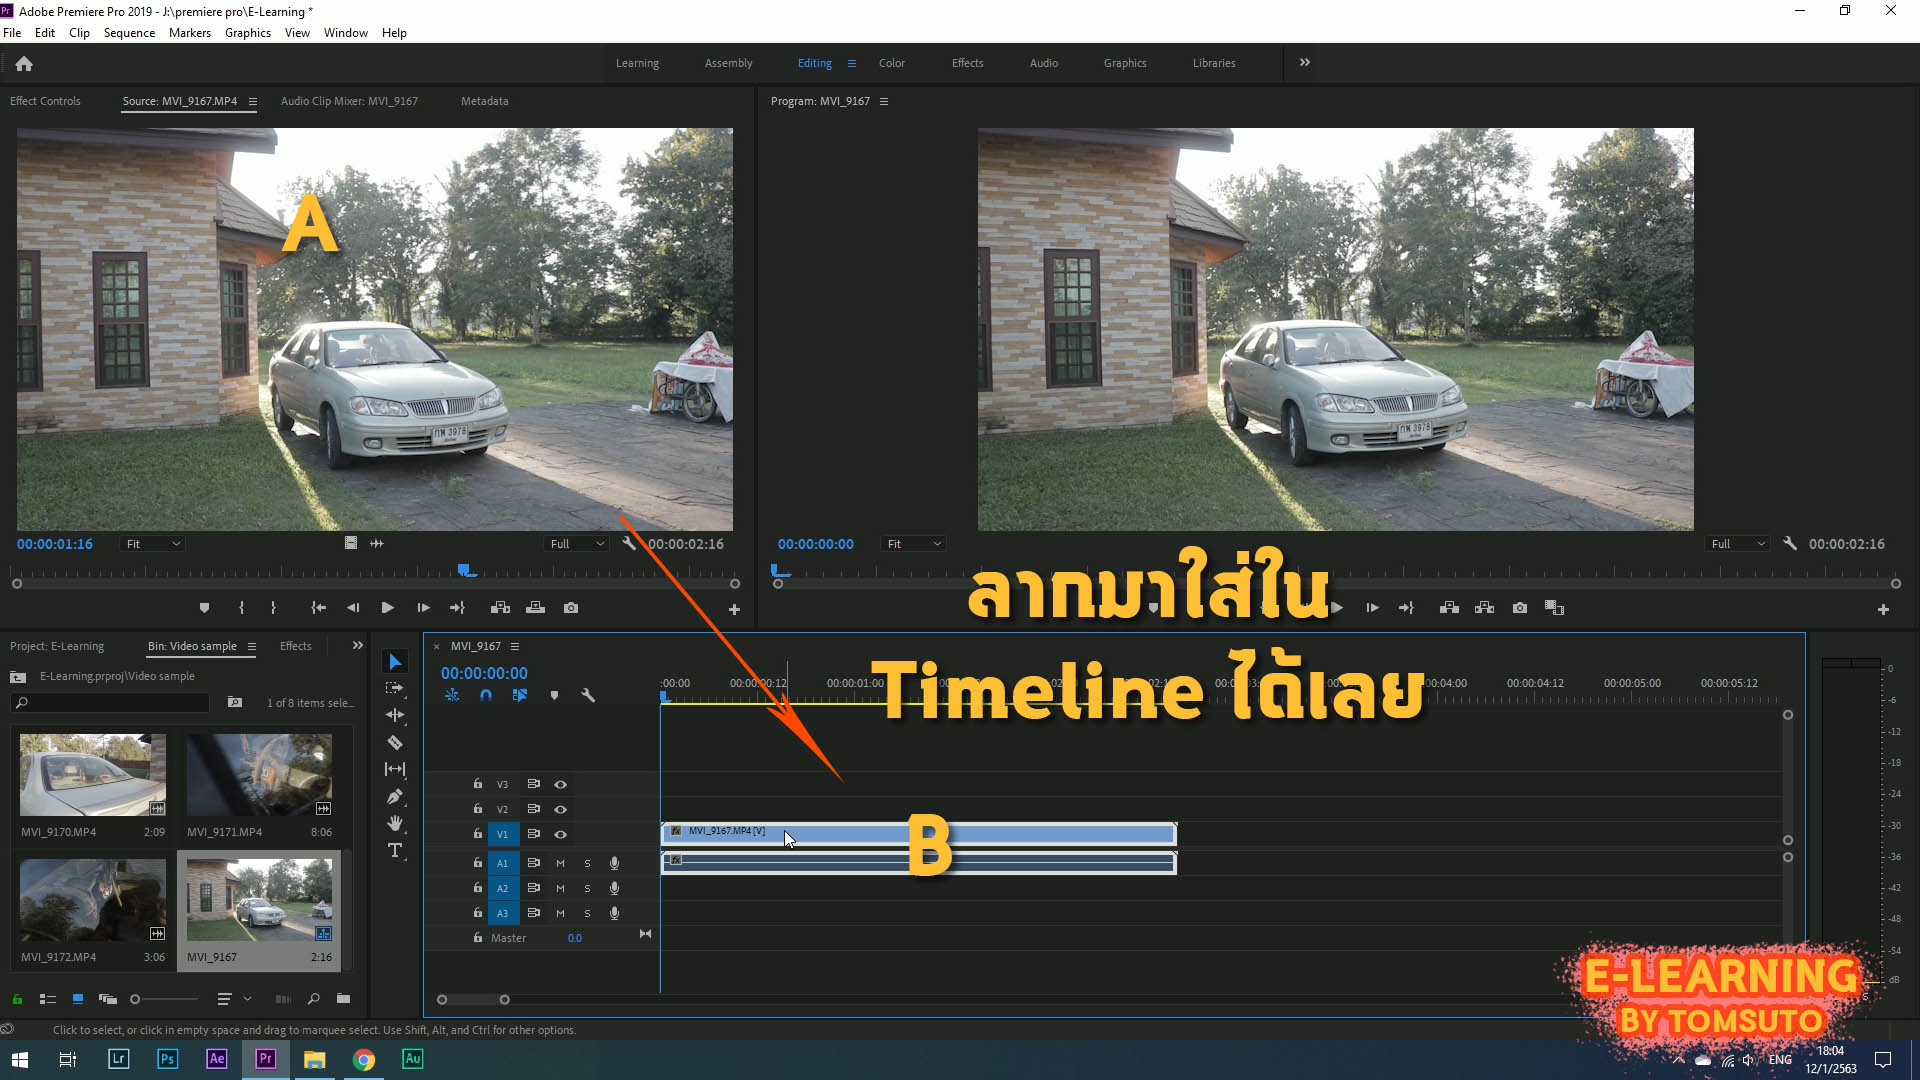Go to In point in Source monitor
1920x1080 pixels.
pyautogui.click(x=318, y=607)
